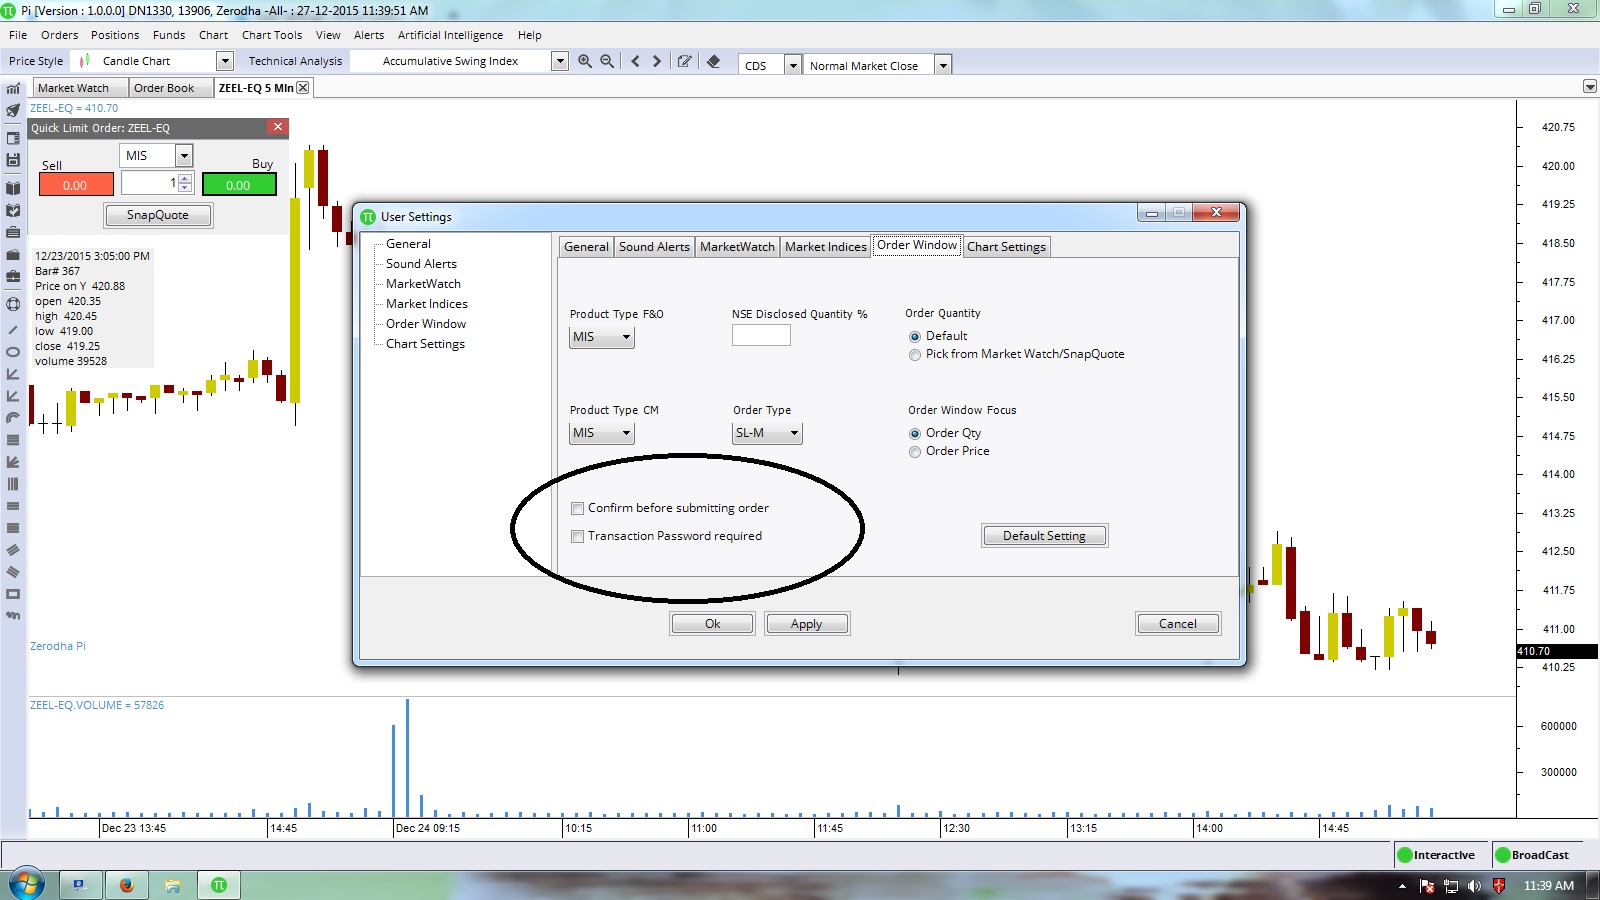The image size is (1600, 900).
Task: Click the volume speaker icon in system tray
Action: [1474, 886]
